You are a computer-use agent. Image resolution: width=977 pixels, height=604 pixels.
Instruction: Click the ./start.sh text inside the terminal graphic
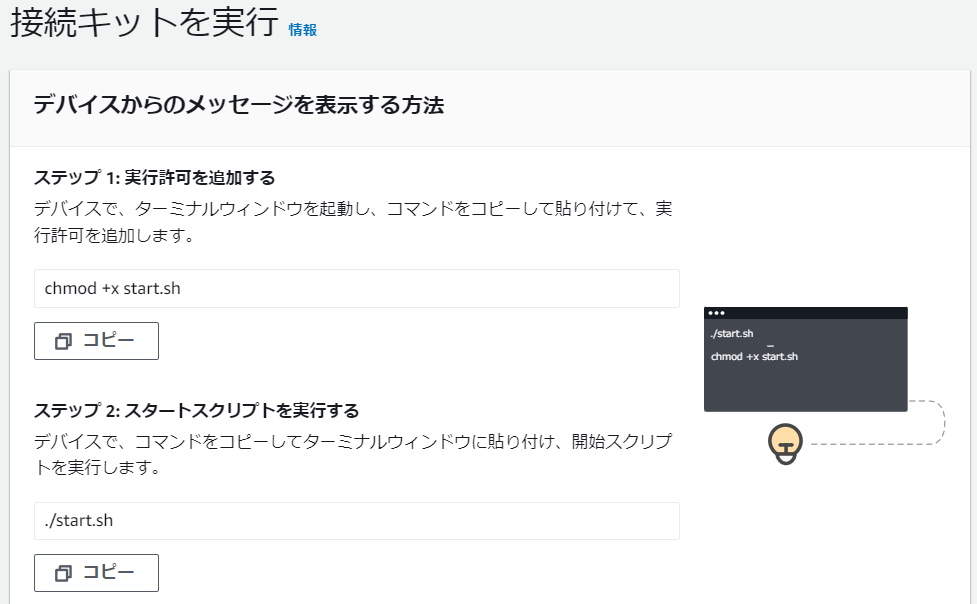[x=734, y=333]
